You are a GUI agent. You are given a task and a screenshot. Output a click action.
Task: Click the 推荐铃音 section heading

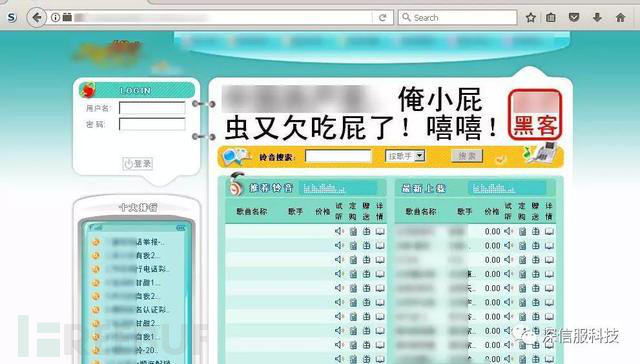click(x=271, y=188)
